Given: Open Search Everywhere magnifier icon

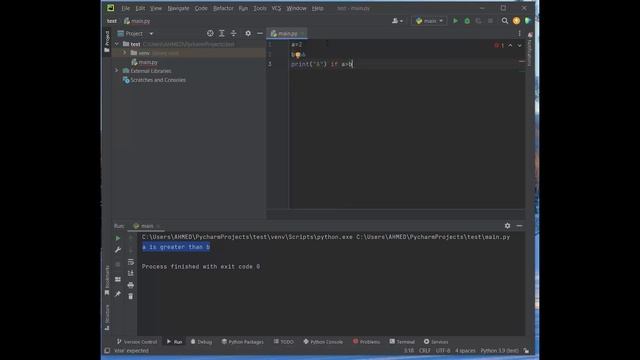Looking at the screenshot, I should pyautogui.click(x=505, y=21).
